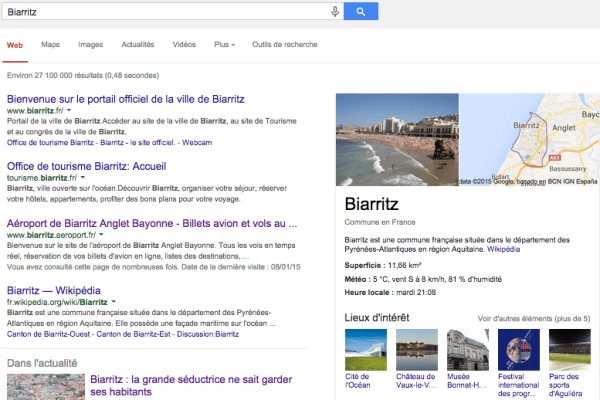Image resolution: width=600 pixels, height=400 pixels.
Task: Click the Festival international des progr... thumbnail image
Action: coord(519,350)
